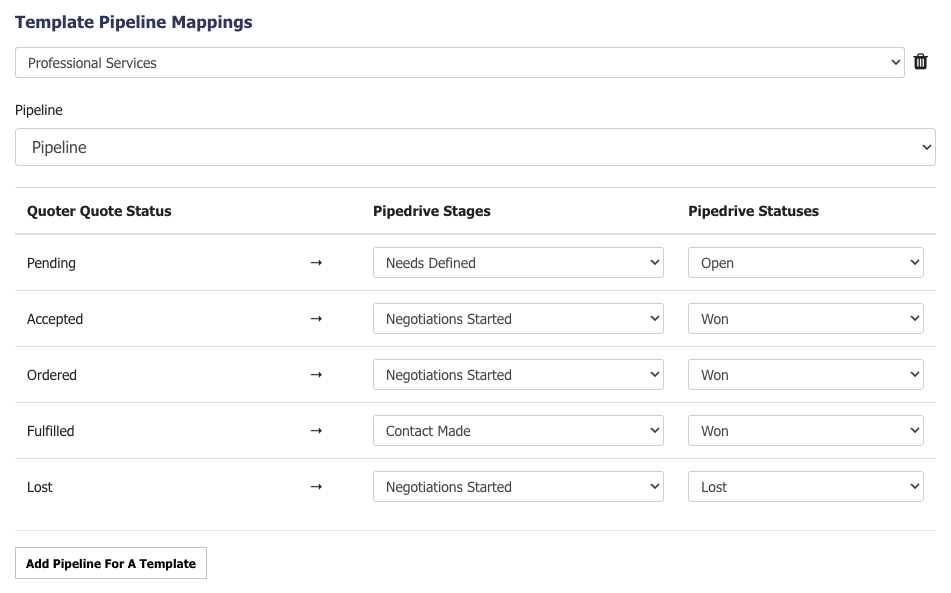
Task: Click the arrow icon beside Fulfilled
Action: (316, 431)
